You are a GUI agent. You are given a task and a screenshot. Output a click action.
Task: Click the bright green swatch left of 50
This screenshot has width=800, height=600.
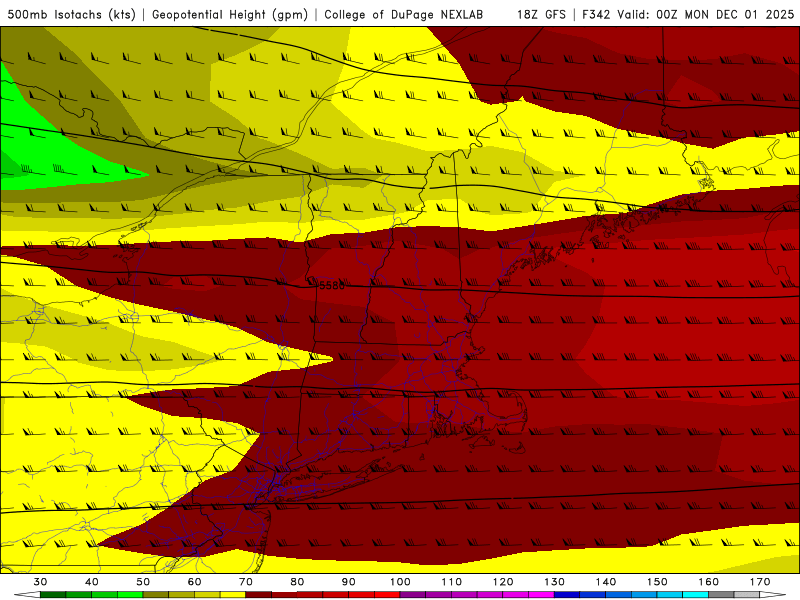point(130,595)
